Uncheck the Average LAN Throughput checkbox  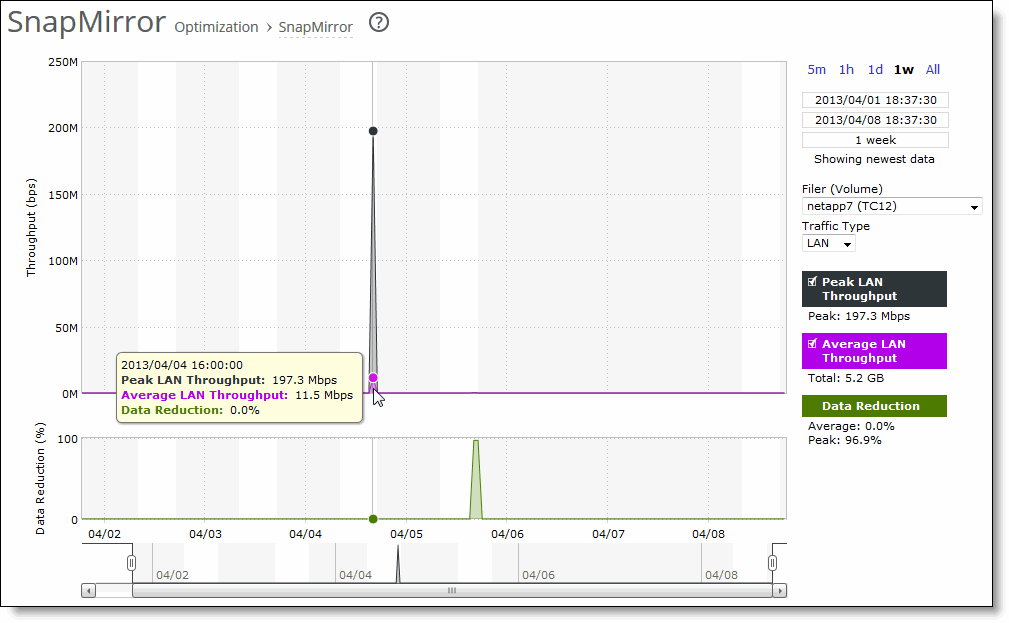coord(813,344)
